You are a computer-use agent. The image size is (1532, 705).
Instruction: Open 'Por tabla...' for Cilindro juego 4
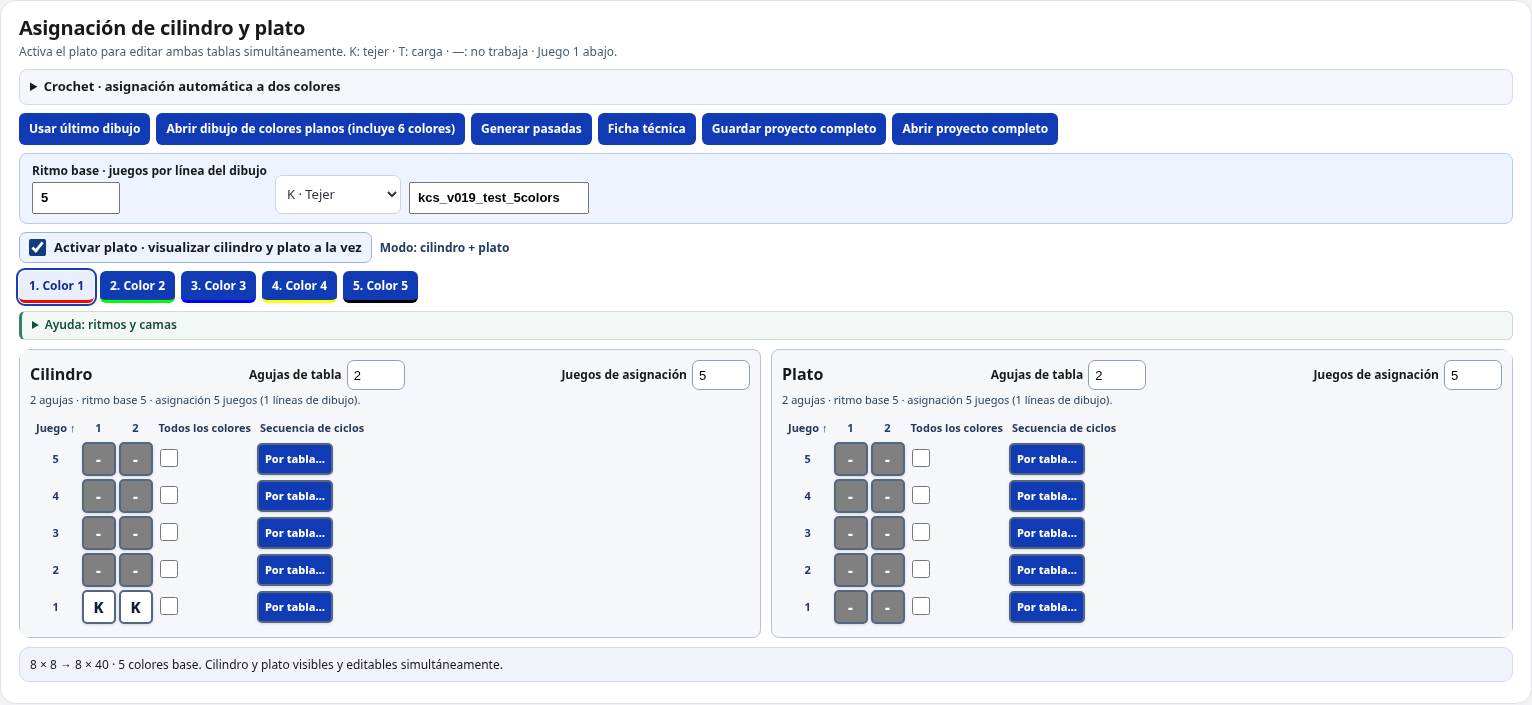295,496
